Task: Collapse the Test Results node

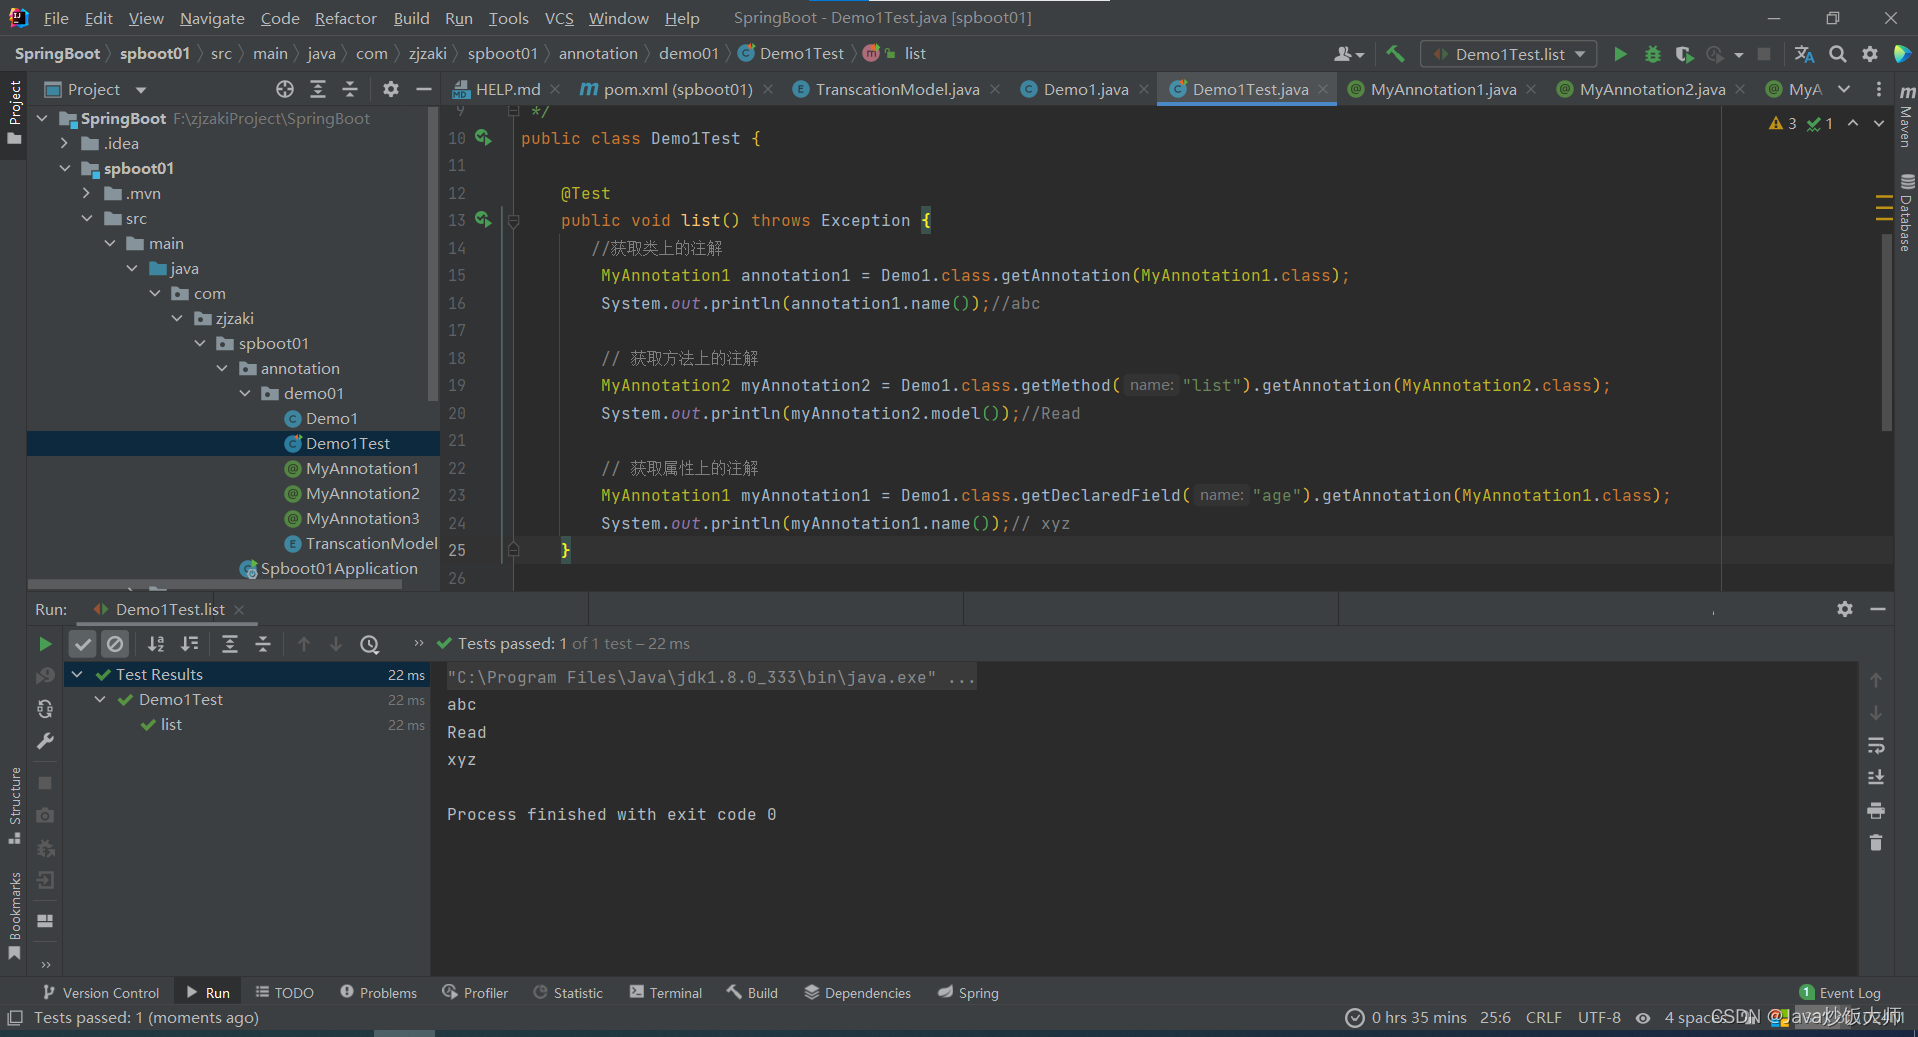Action: 77,675
